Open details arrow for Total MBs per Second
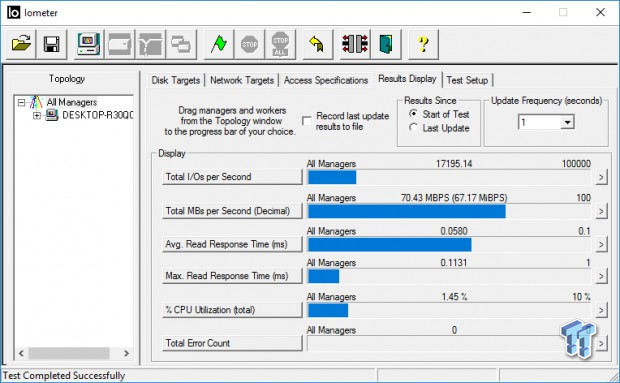 click(x=601, y=211)
